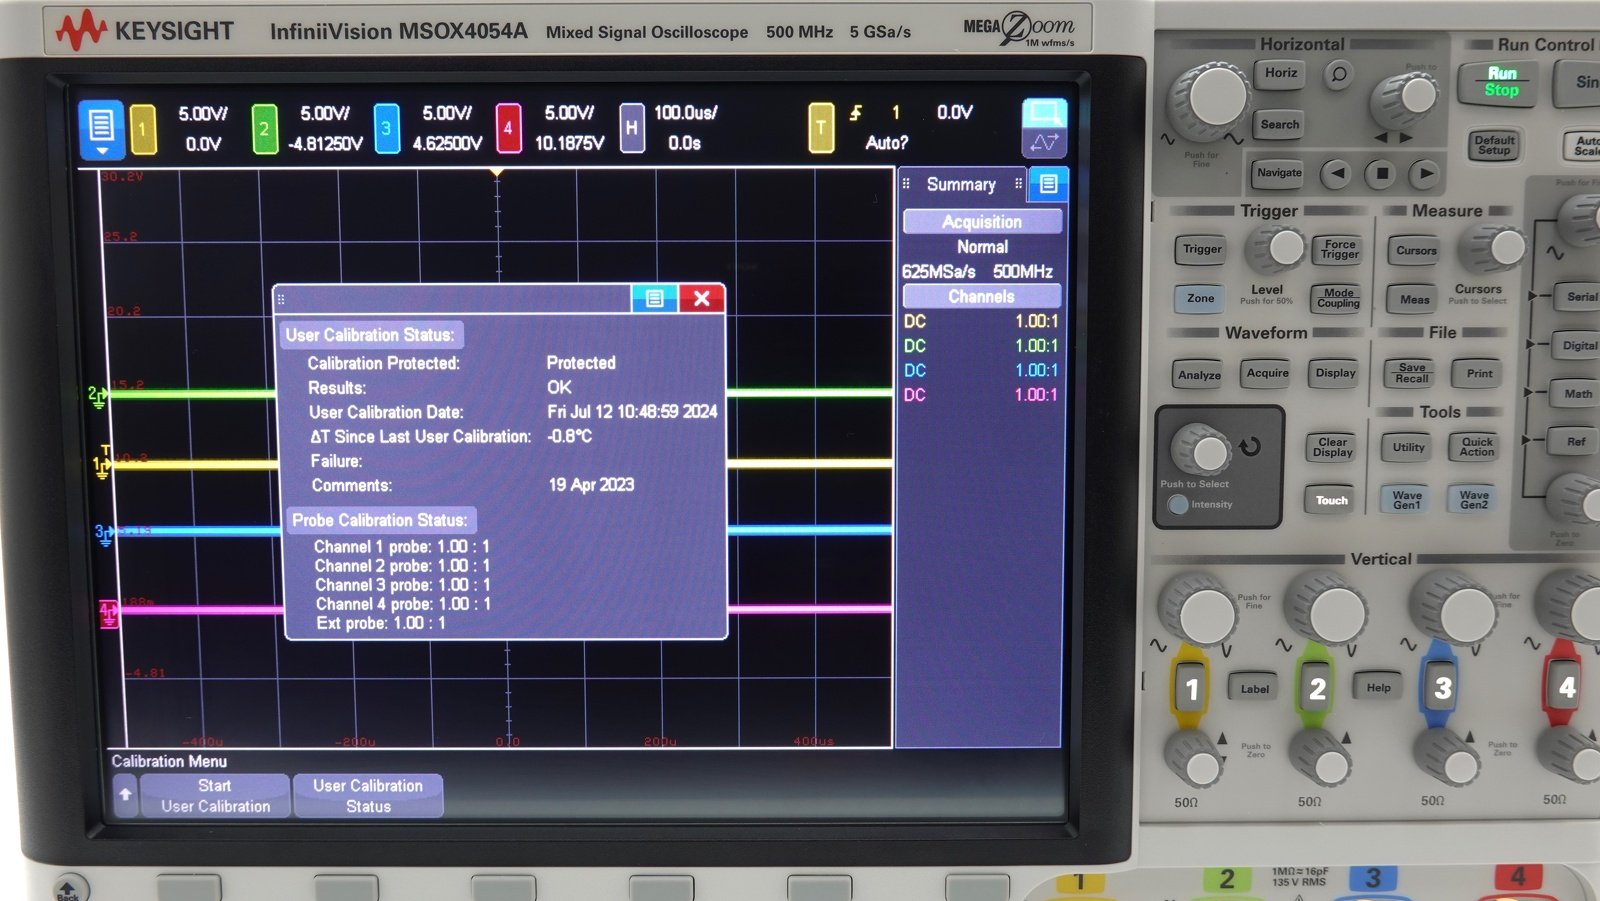Click the Navigate left arrow button
This screenshot has width=1600, height=901.
click(x=1337, y=173)
